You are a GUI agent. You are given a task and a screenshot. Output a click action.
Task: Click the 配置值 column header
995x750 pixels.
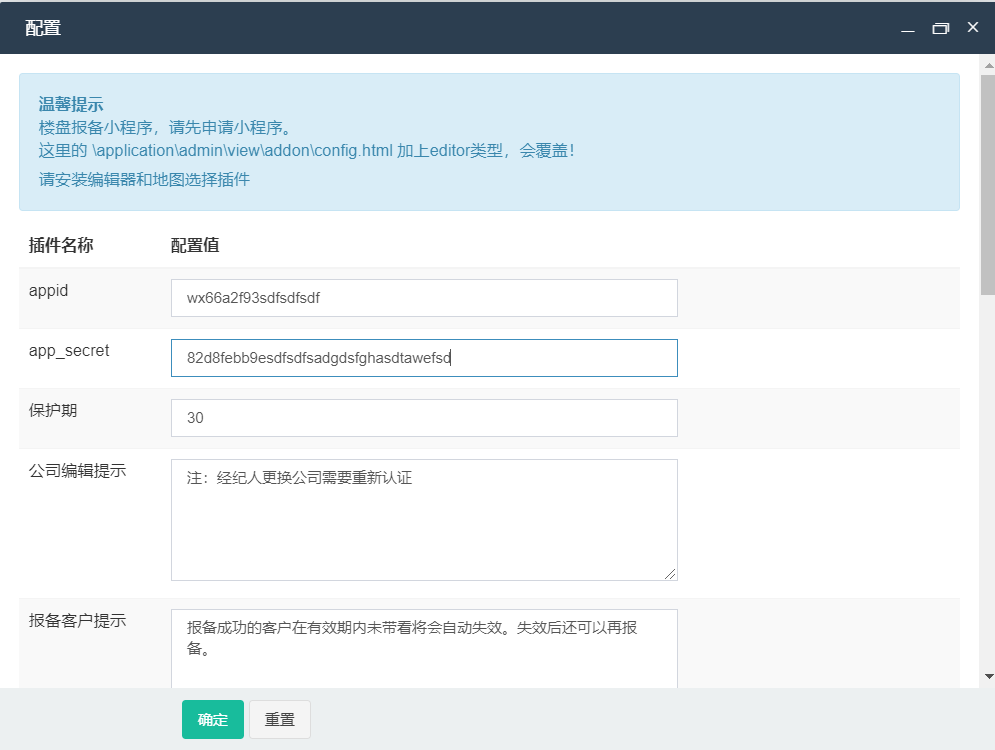pyautogui.click(x=195, y=246)
